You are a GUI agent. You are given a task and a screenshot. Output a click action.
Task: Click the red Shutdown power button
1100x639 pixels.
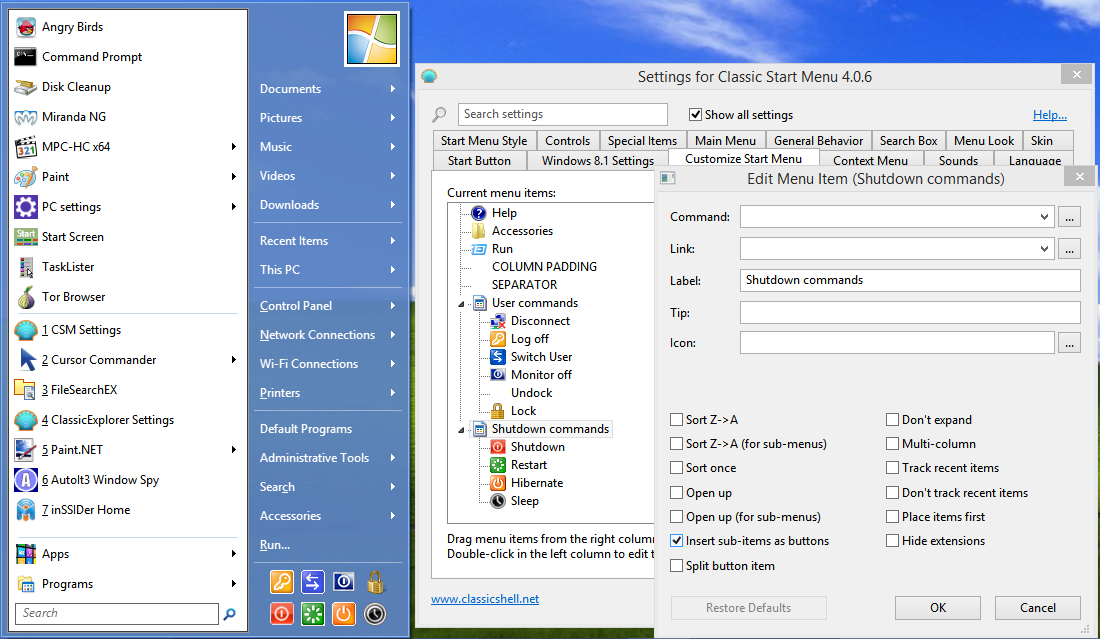[x=281, y=614]
